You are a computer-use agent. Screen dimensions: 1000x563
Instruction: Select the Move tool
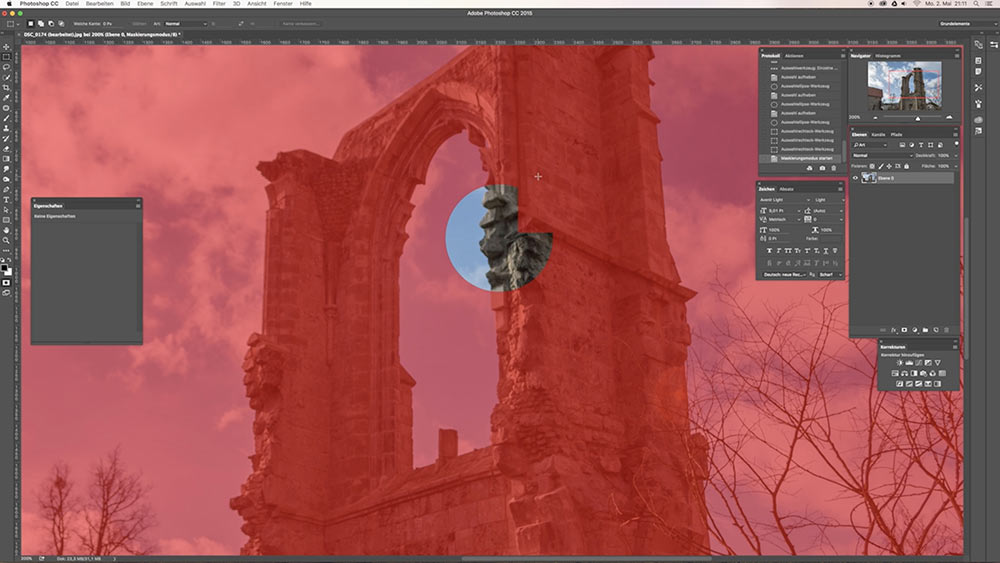pos(6,47)
